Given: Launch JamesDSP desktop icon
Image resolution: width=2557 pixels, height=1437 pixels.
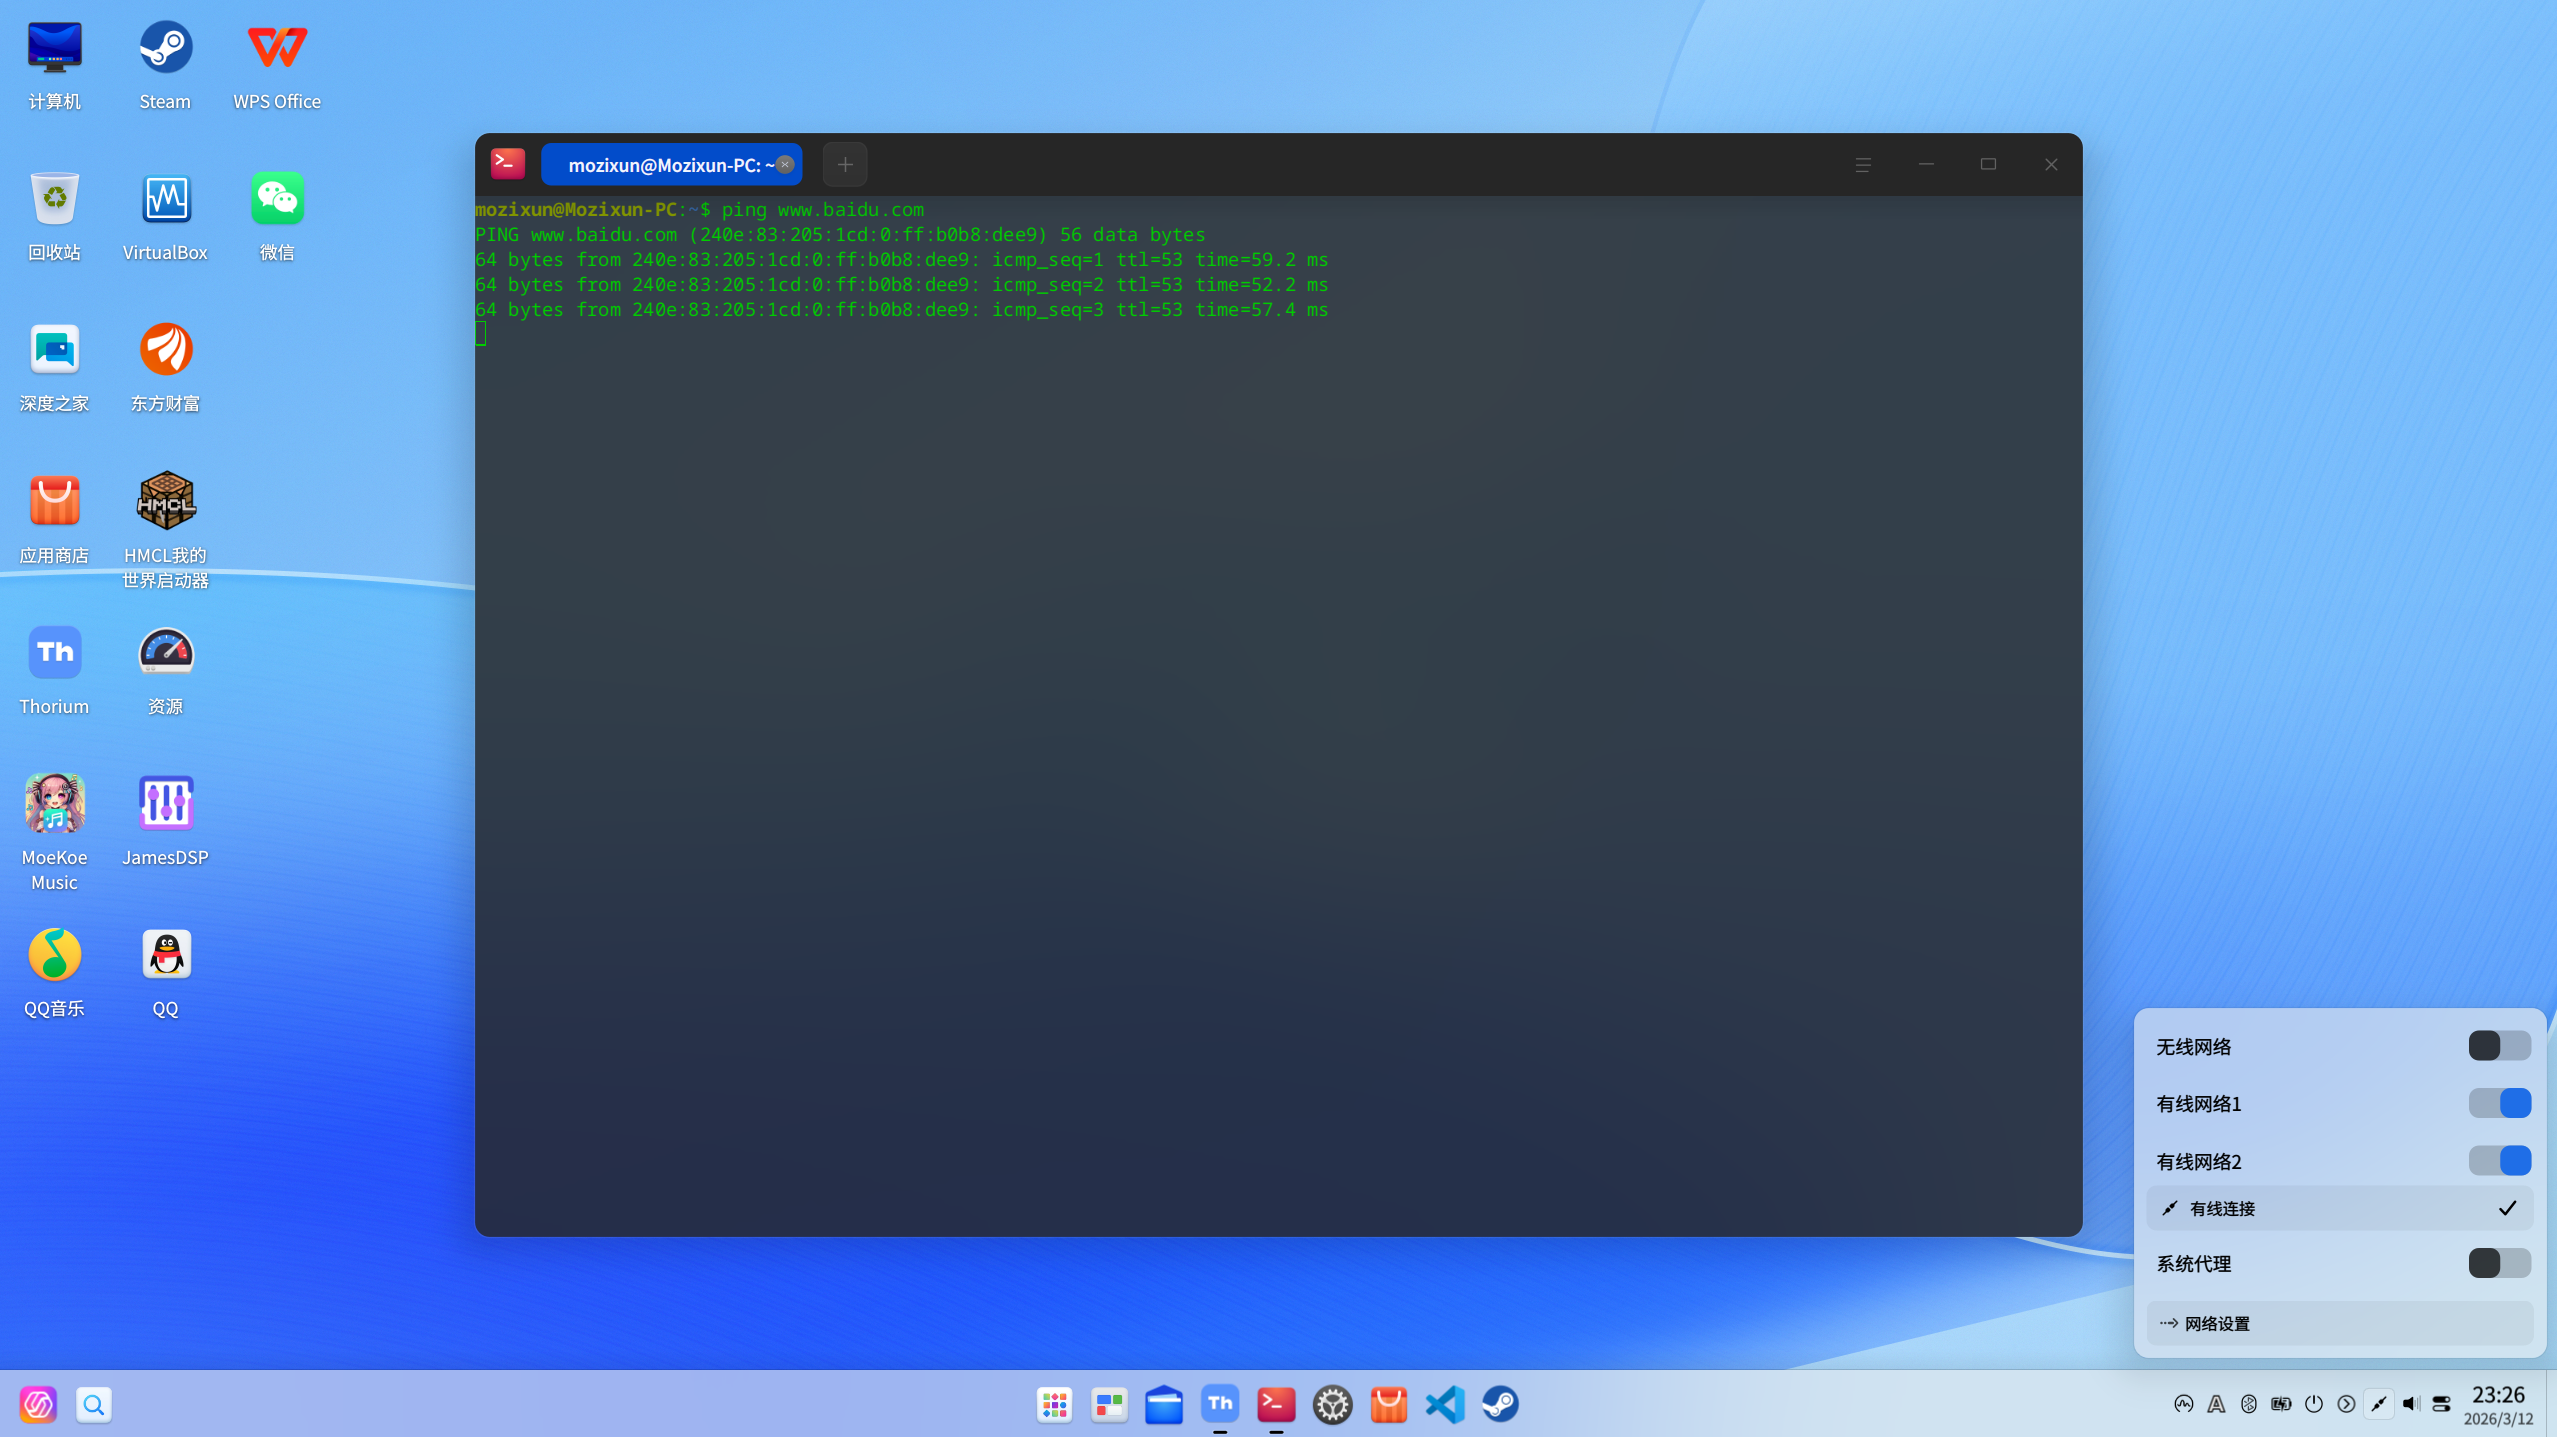Looking at the screenshot, I should coord(165,803).
